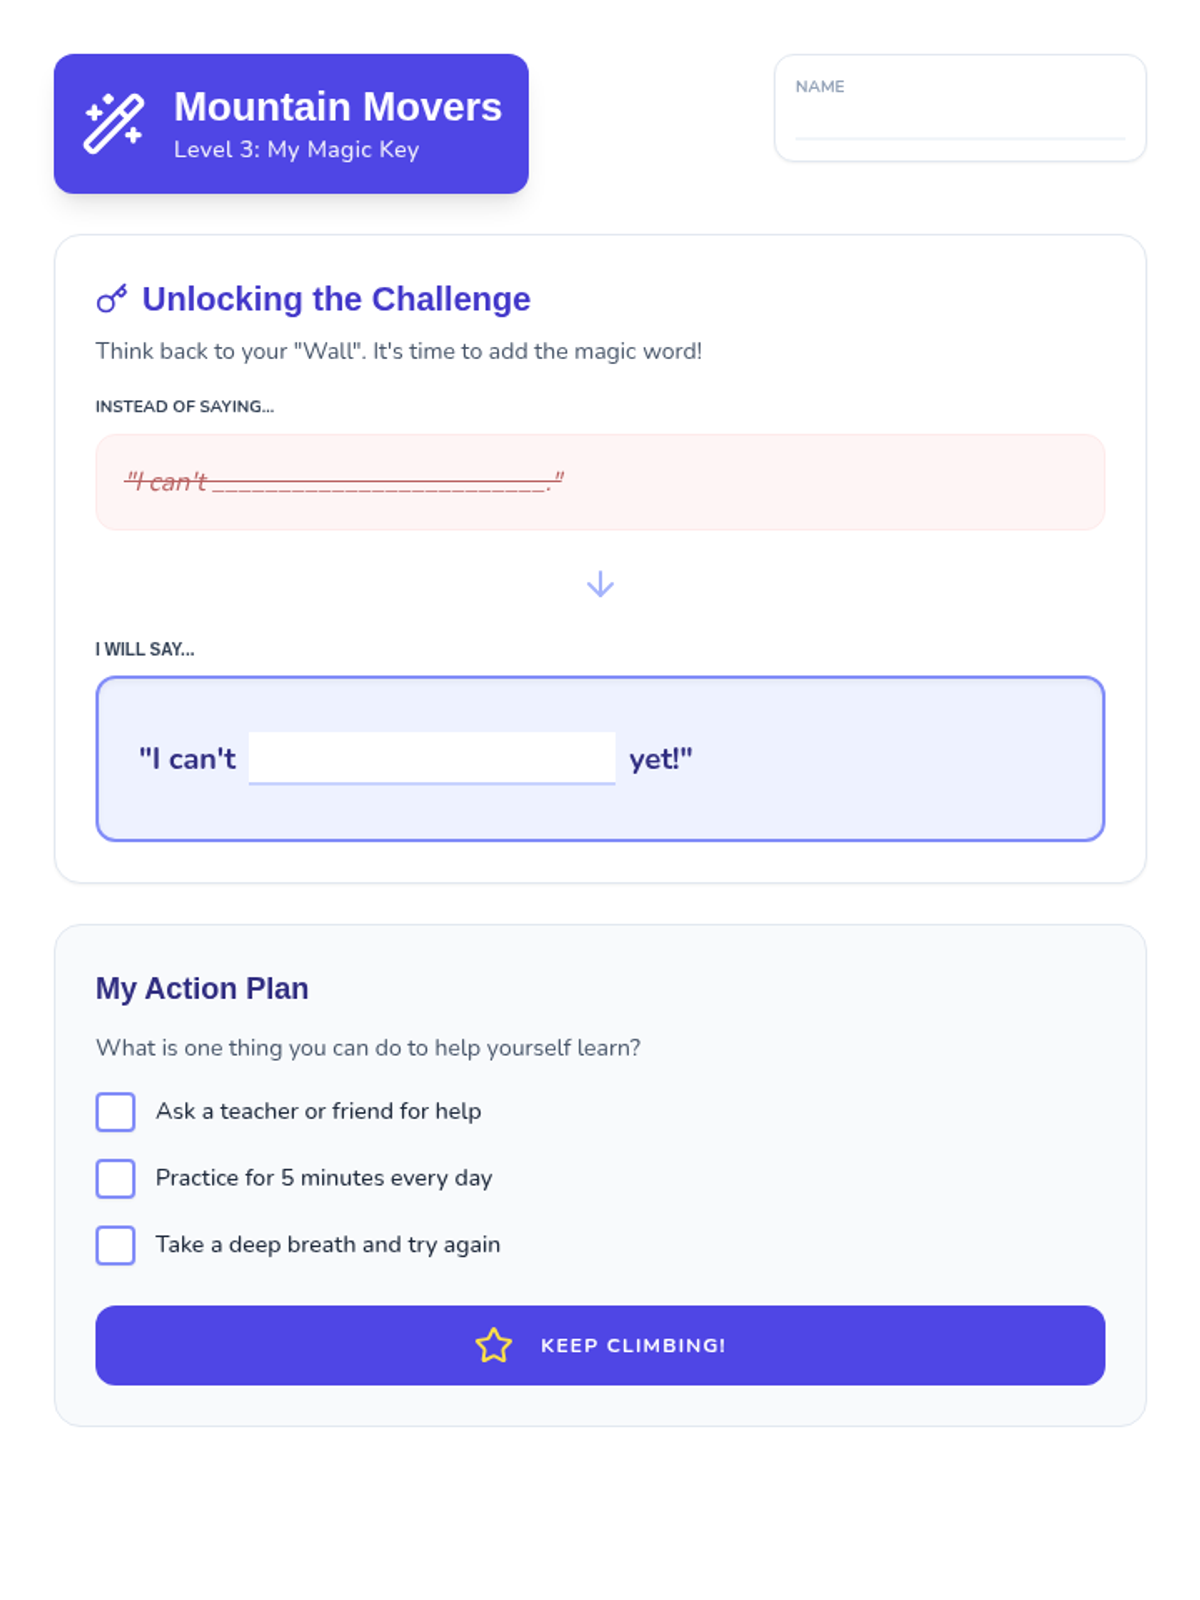
Task: Click the key icon beside Unlocking the Challenge
Action: (112, 299)
